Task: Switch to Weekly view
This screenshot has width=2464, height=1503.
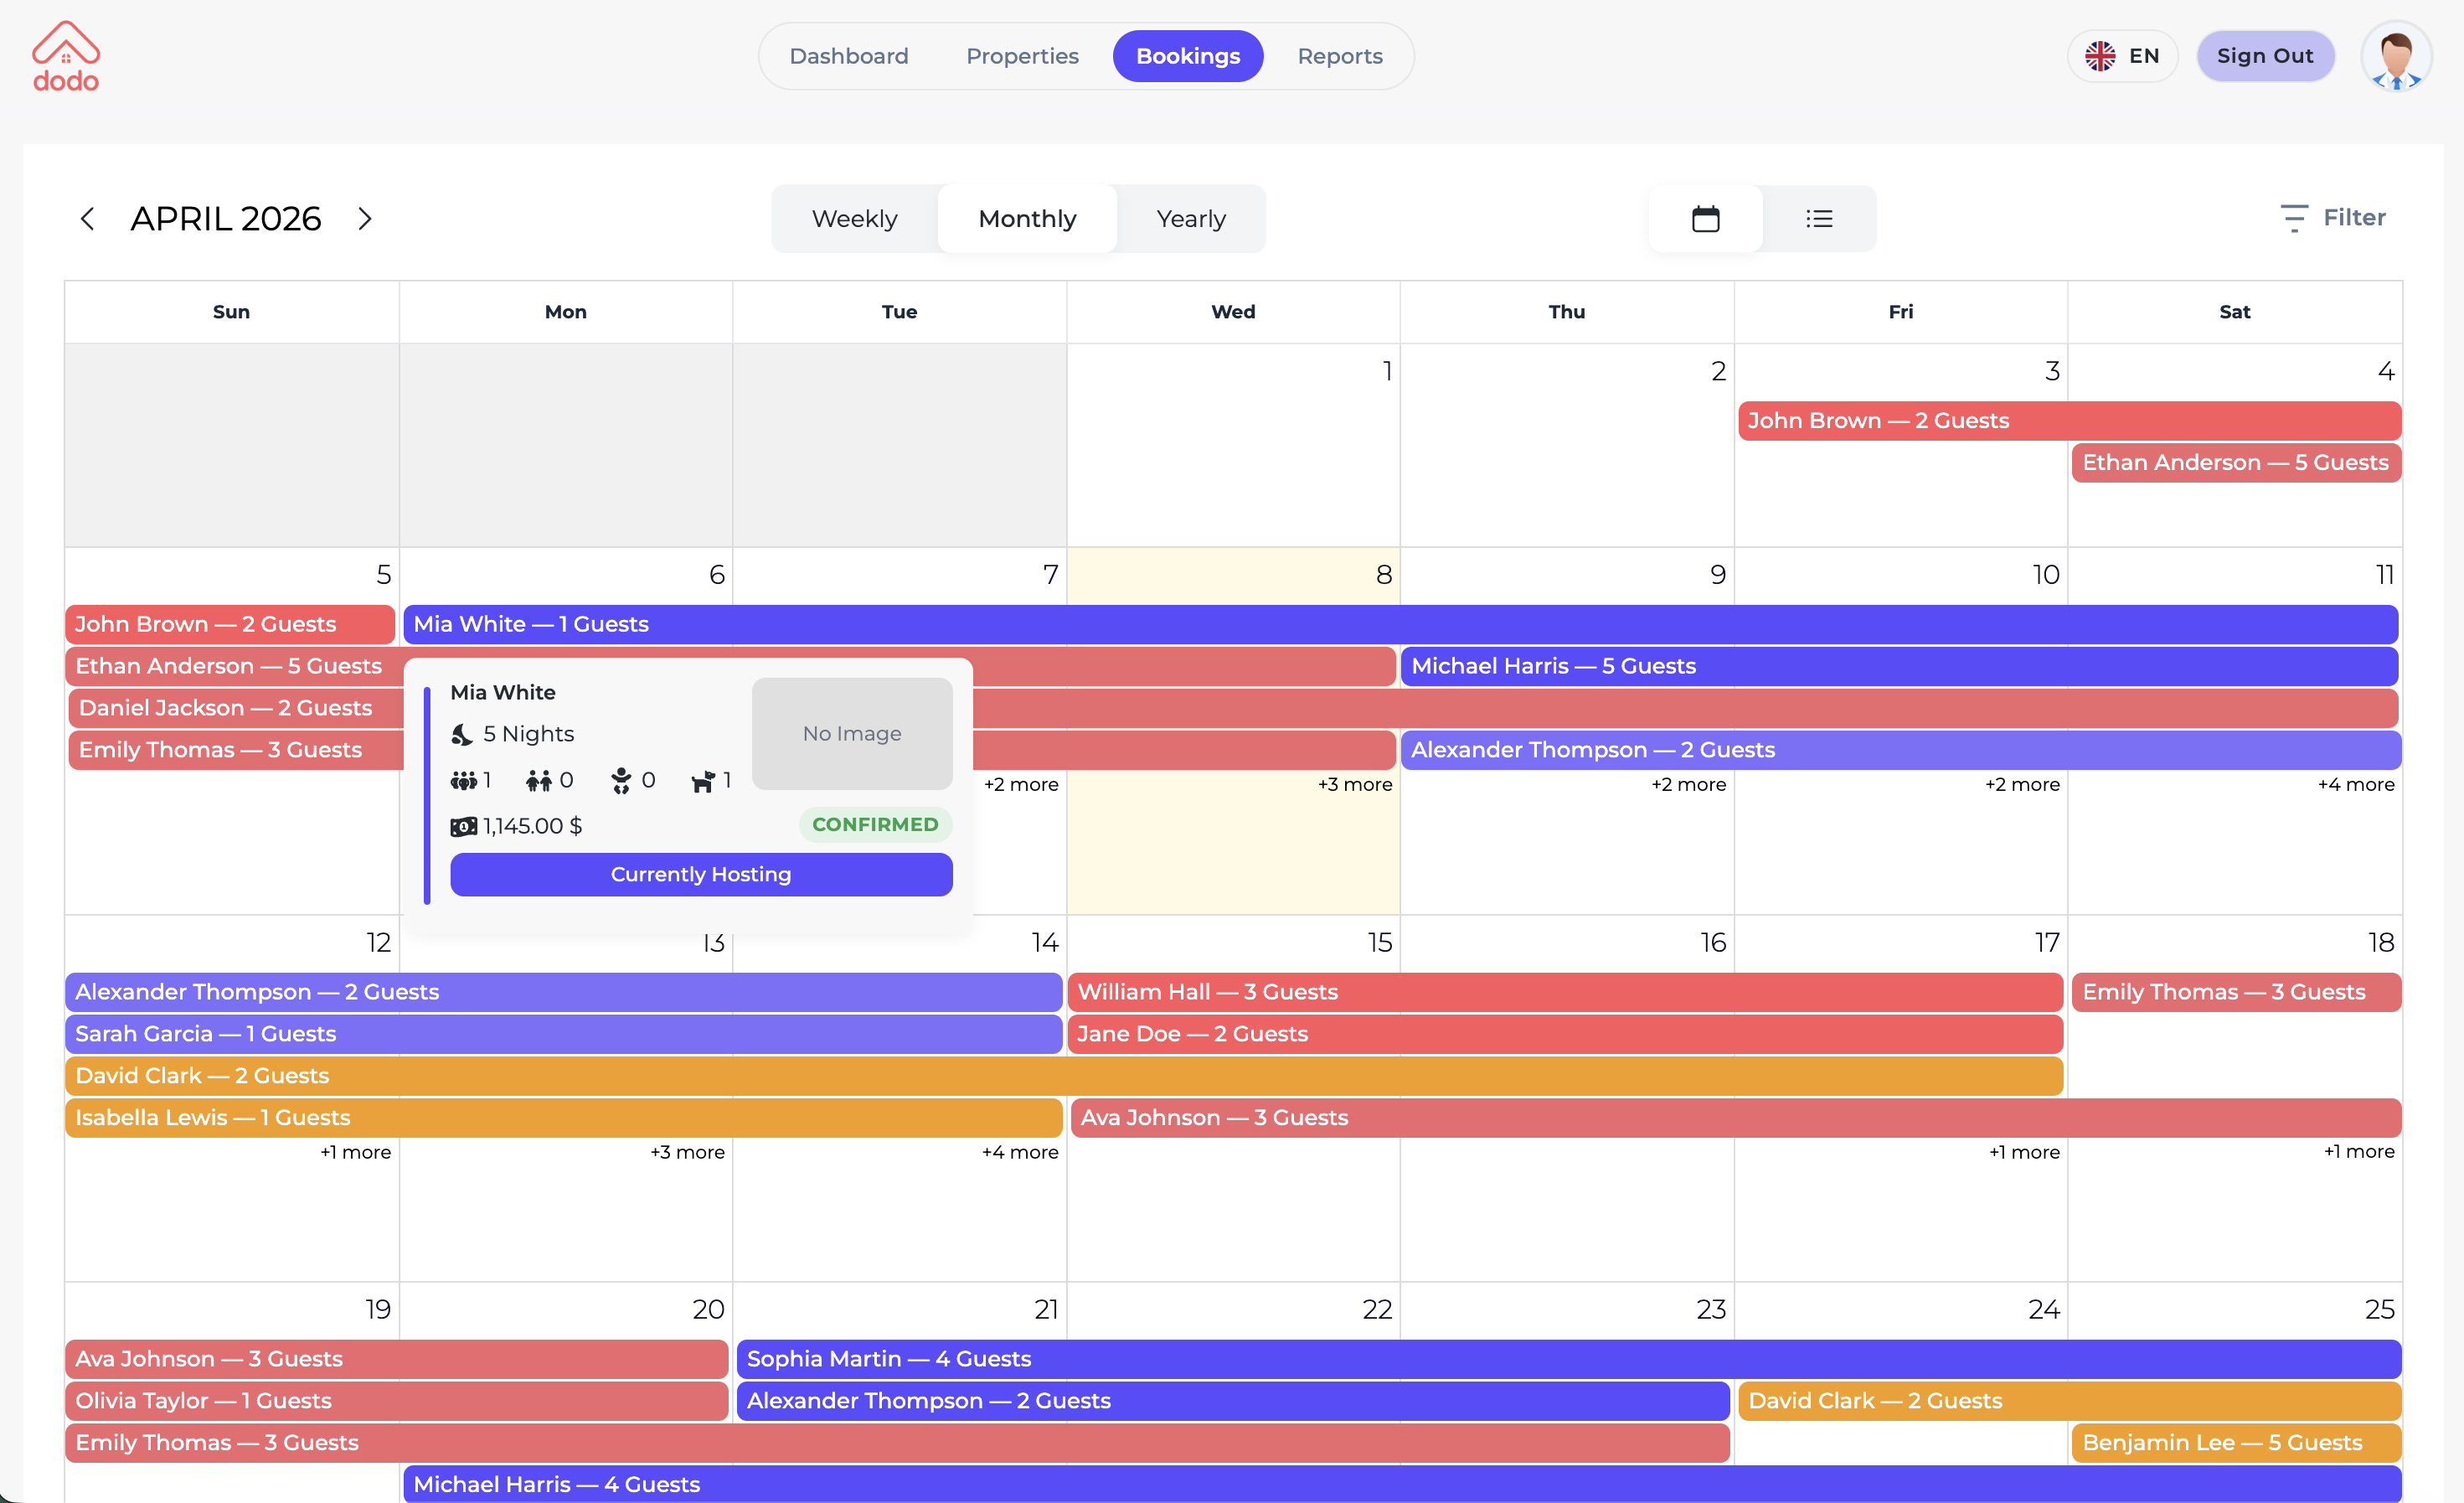Action: pos(854,218)
